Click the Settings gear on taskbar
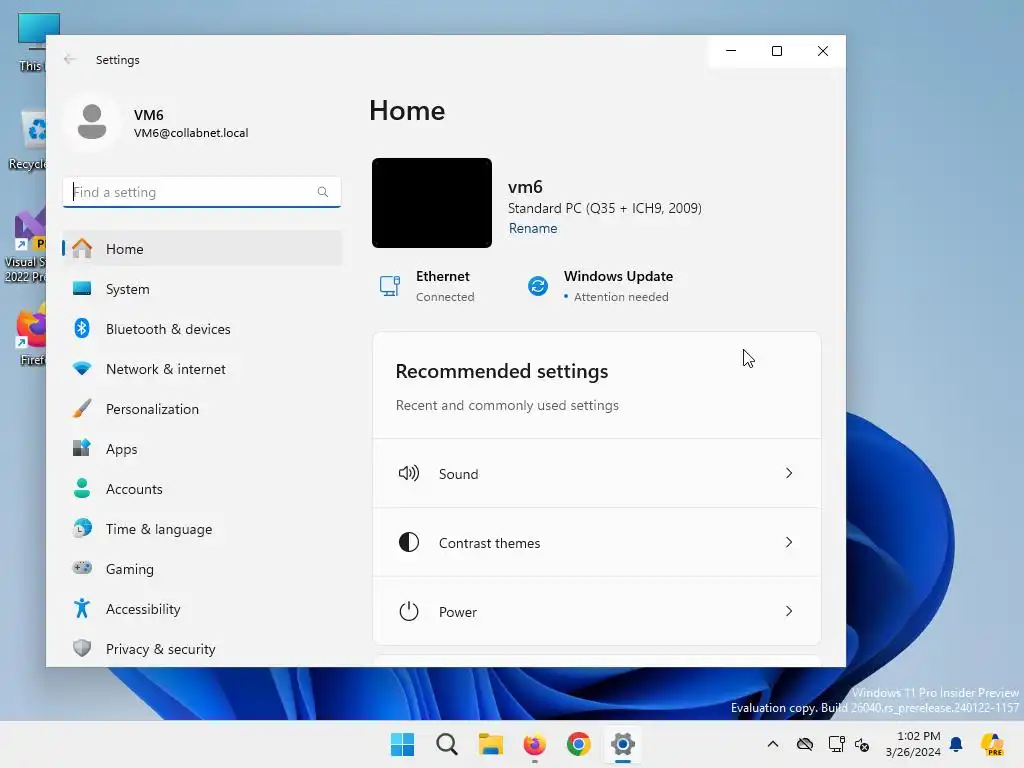This screenshot has width=1024, height=768. pyautogui.click(x=623, y=744)
